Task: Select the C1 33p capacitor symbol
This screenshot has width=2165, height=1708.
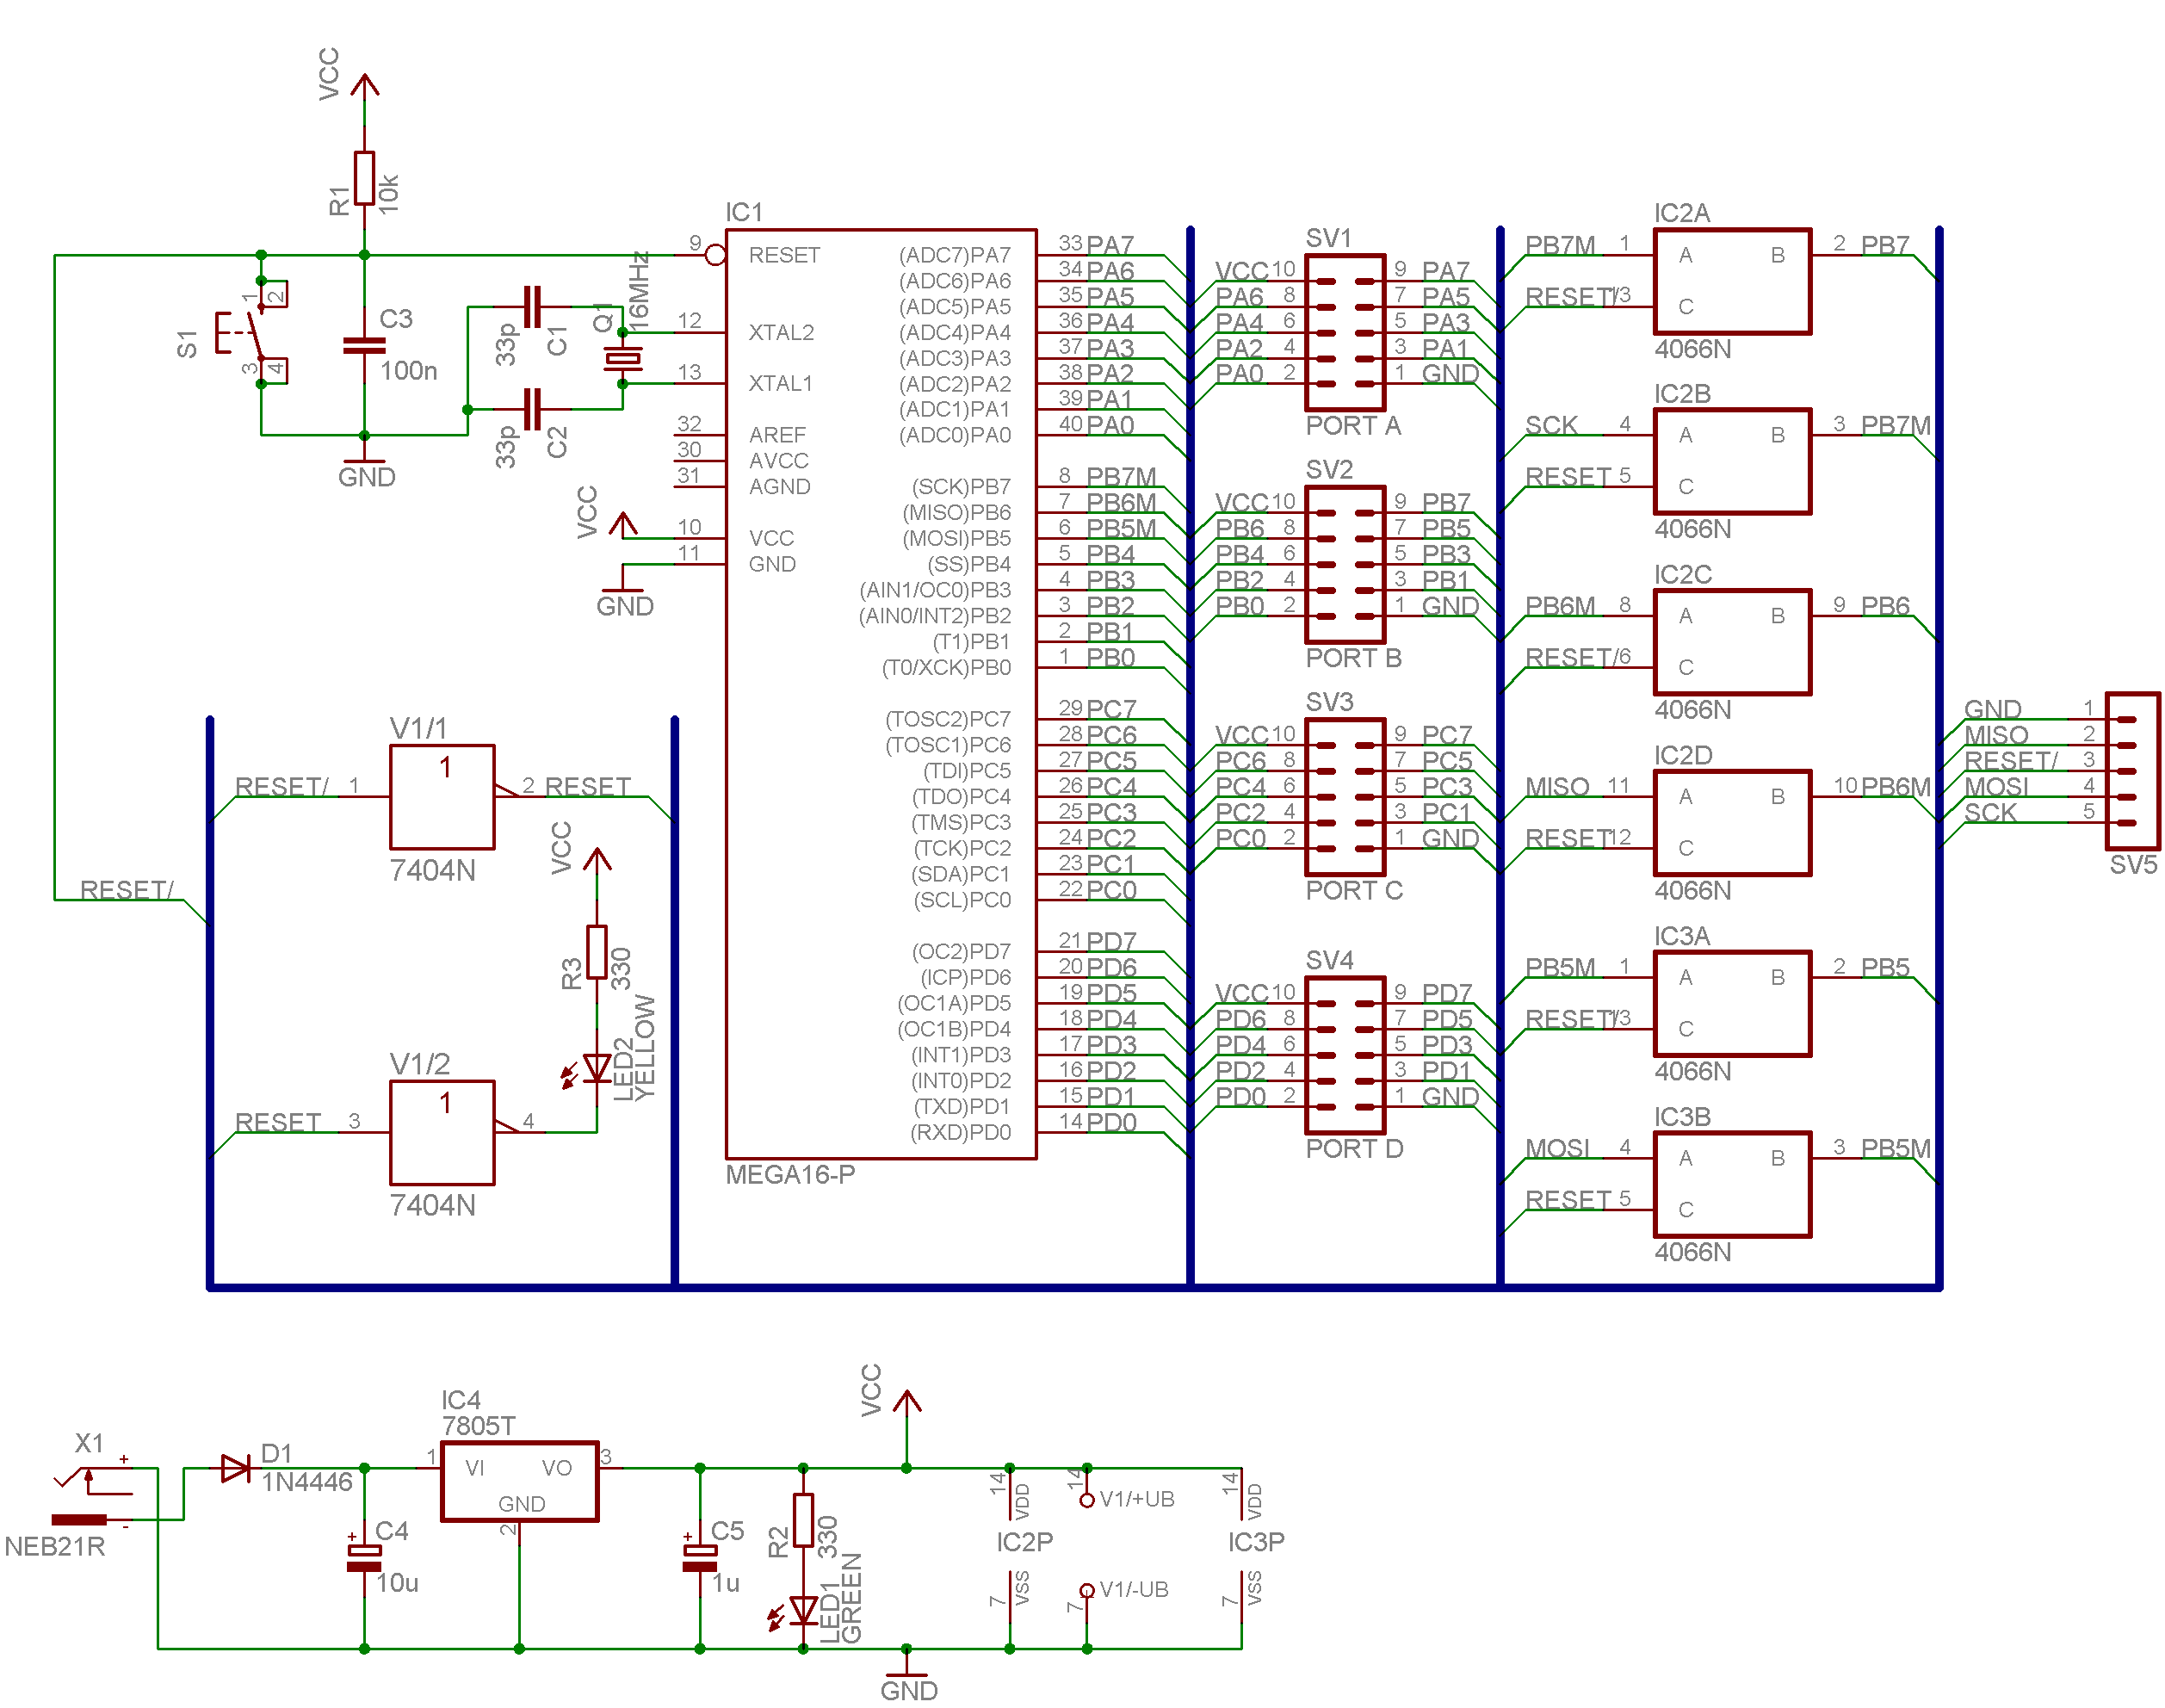Action: click(532, 306)
